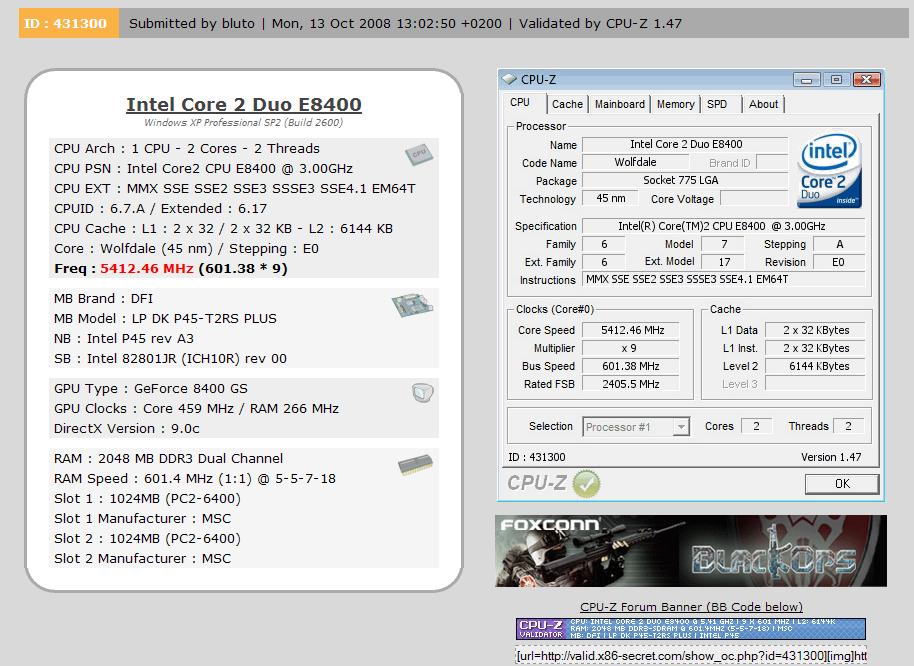Click the Version 1.47 text in CPU-Z
Image resolution: width=914 pixels, height=666 pixels.
pos(831,457)
